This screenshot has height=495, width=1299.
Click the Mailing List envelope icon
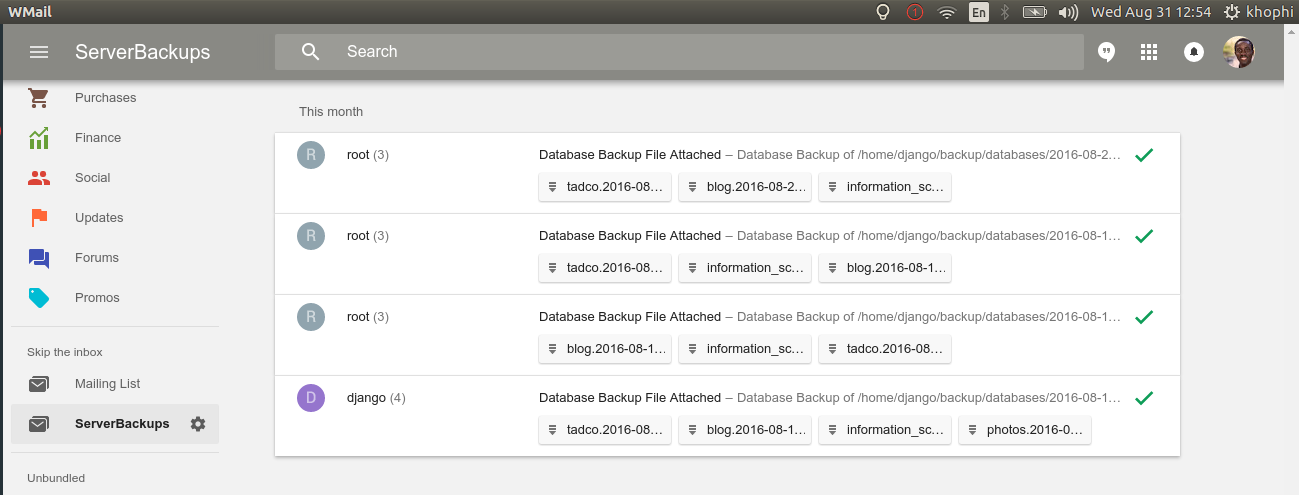tap(39, 384)
